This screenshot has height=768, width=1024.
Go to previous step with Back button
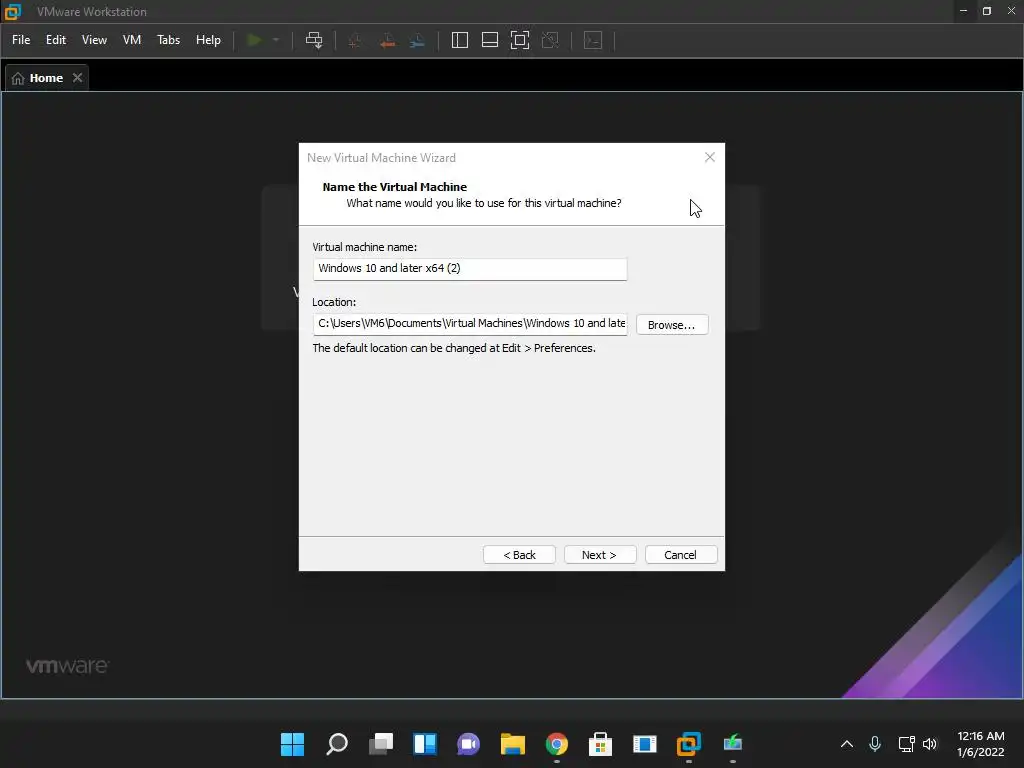pos(519,554)
